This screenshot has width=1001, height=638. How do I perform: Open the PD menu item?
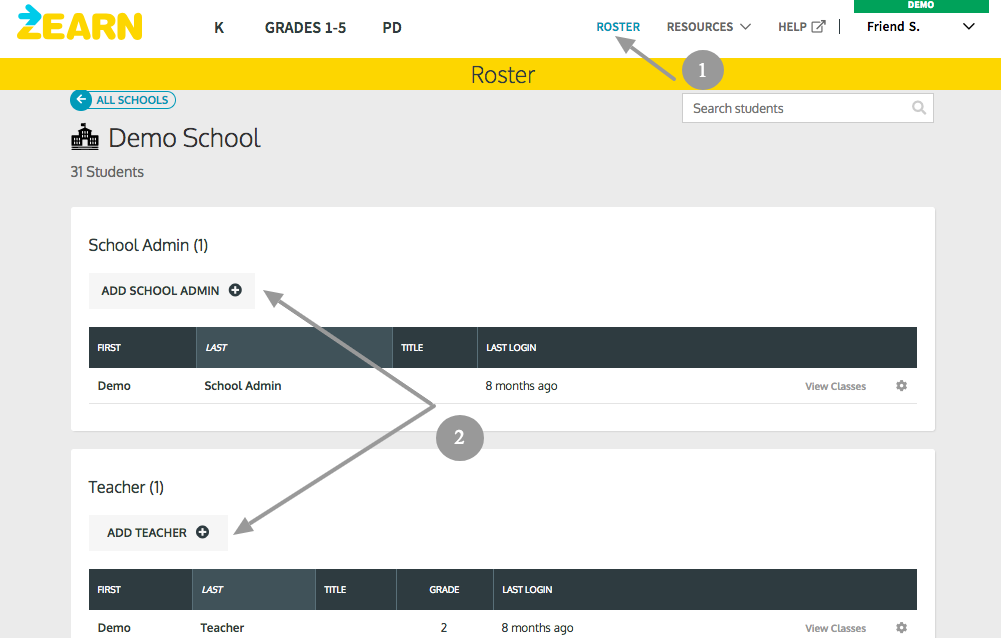[392, 27]
